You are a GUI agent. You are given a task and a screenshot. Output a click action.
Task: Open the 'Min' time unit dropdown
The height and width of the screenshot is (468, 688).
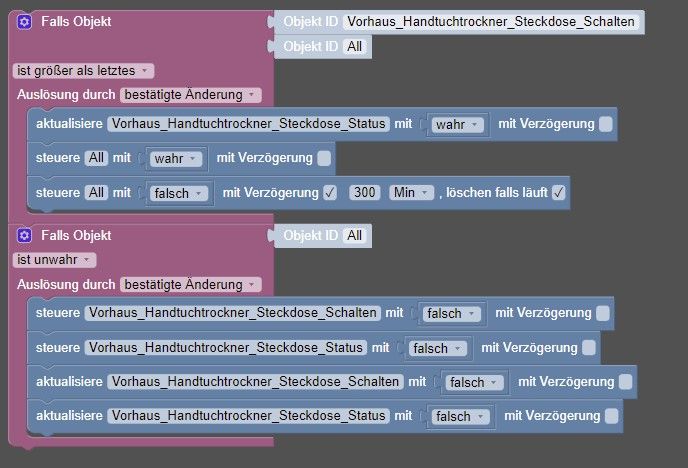(x=411, y=193)
